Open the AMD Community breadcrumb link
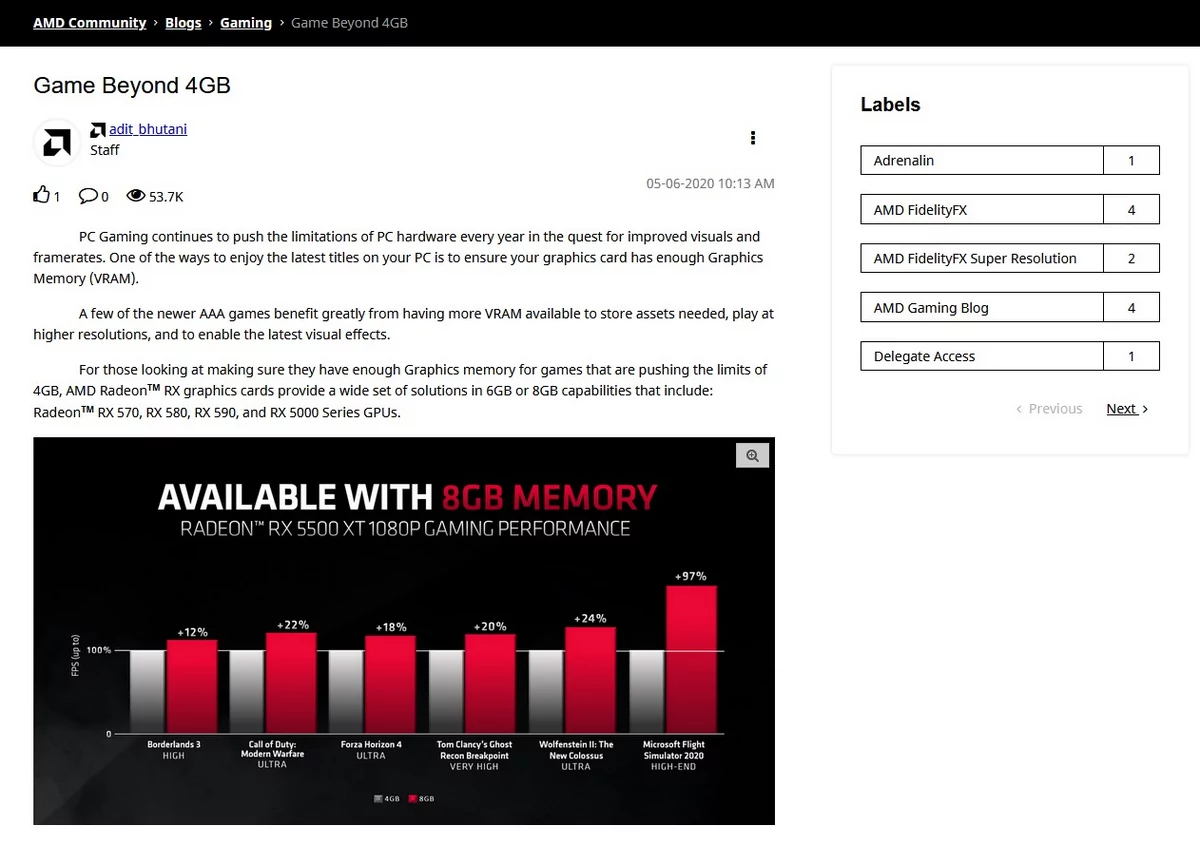The height and width of the screenshot is (845, 1200). [90, 22]
